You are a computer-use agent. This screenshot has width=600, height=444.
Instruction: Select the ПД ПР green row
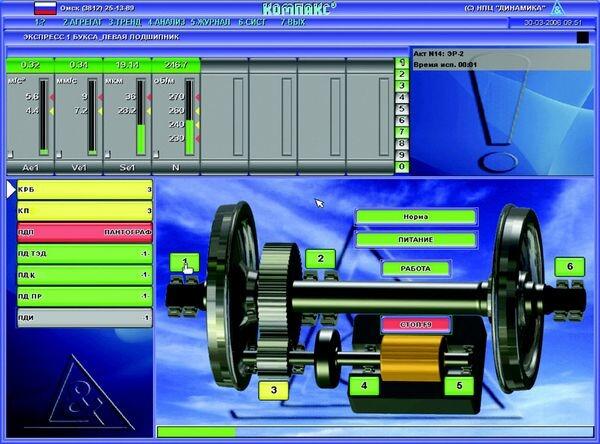85,296
